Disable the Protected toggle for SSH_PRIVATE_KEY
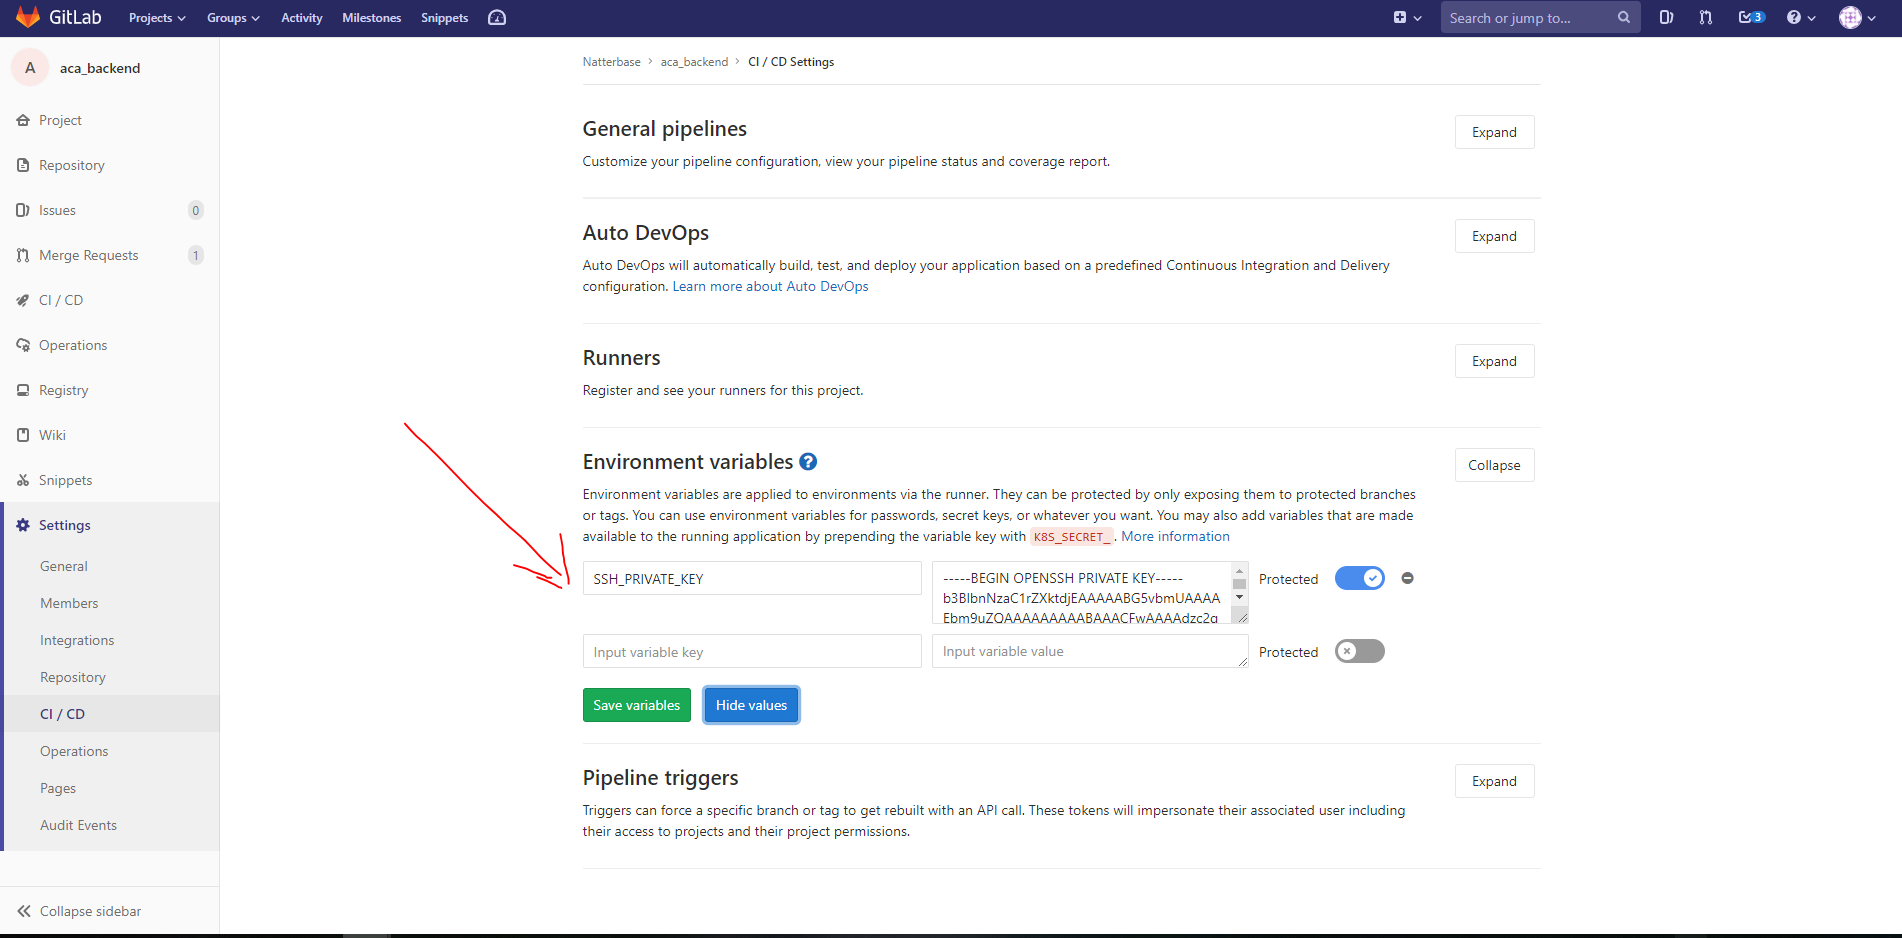The image size is (1902, 938). coord(1359,578)
